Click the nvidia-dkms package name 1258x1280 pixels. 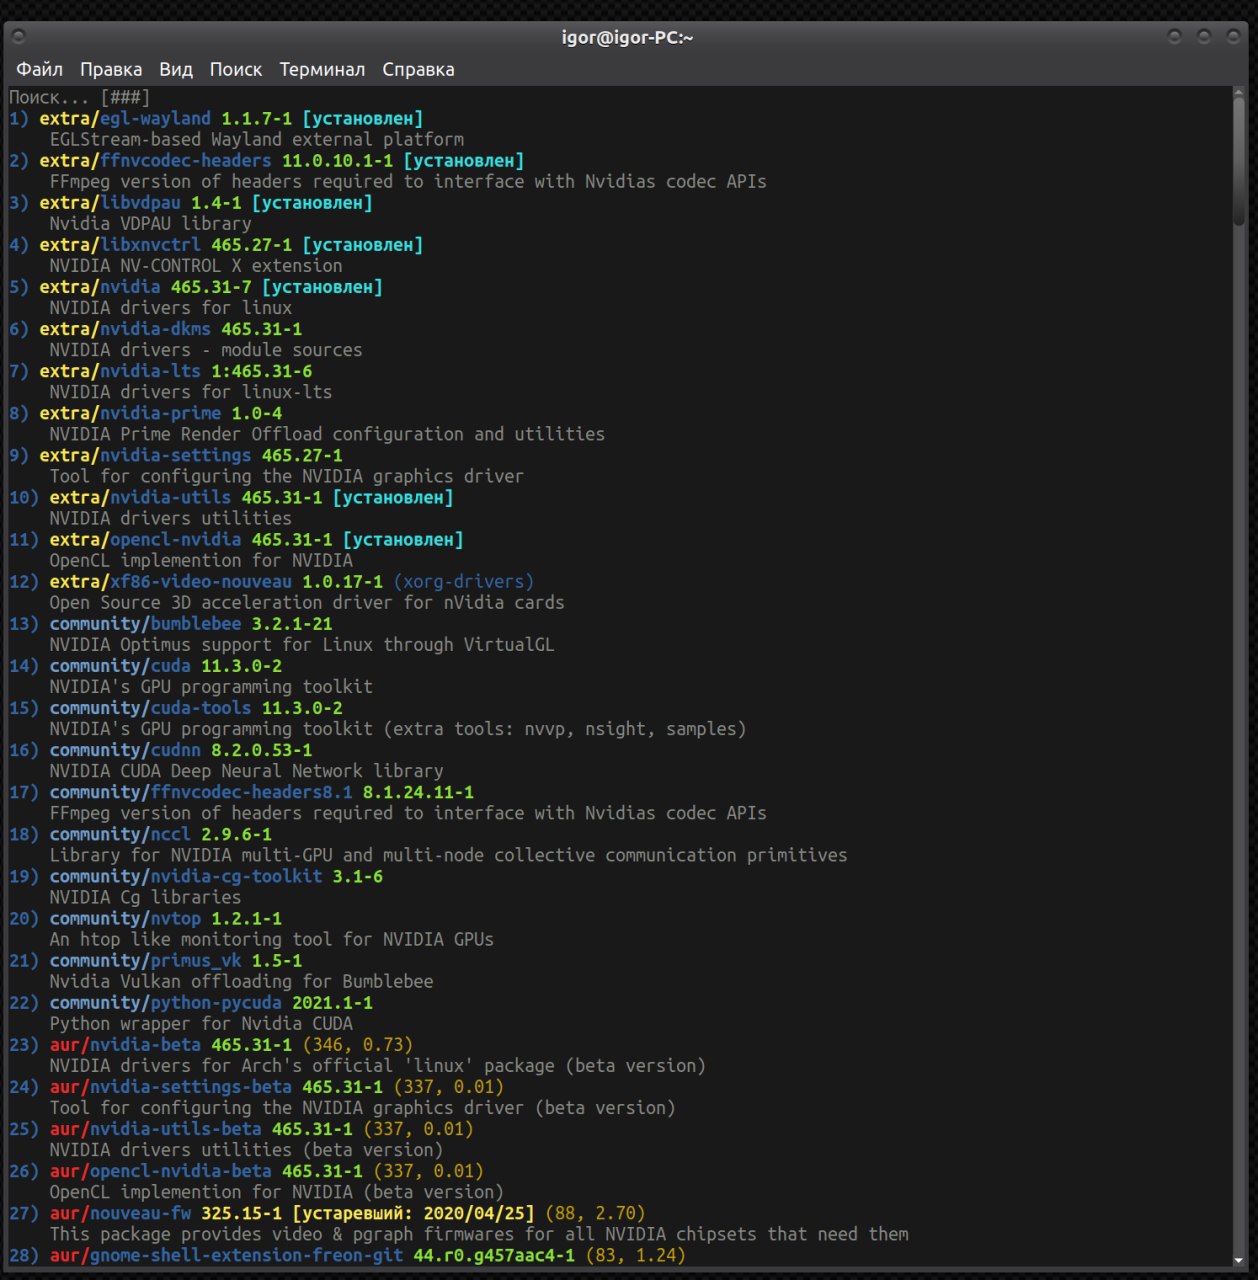coord(155,329)
